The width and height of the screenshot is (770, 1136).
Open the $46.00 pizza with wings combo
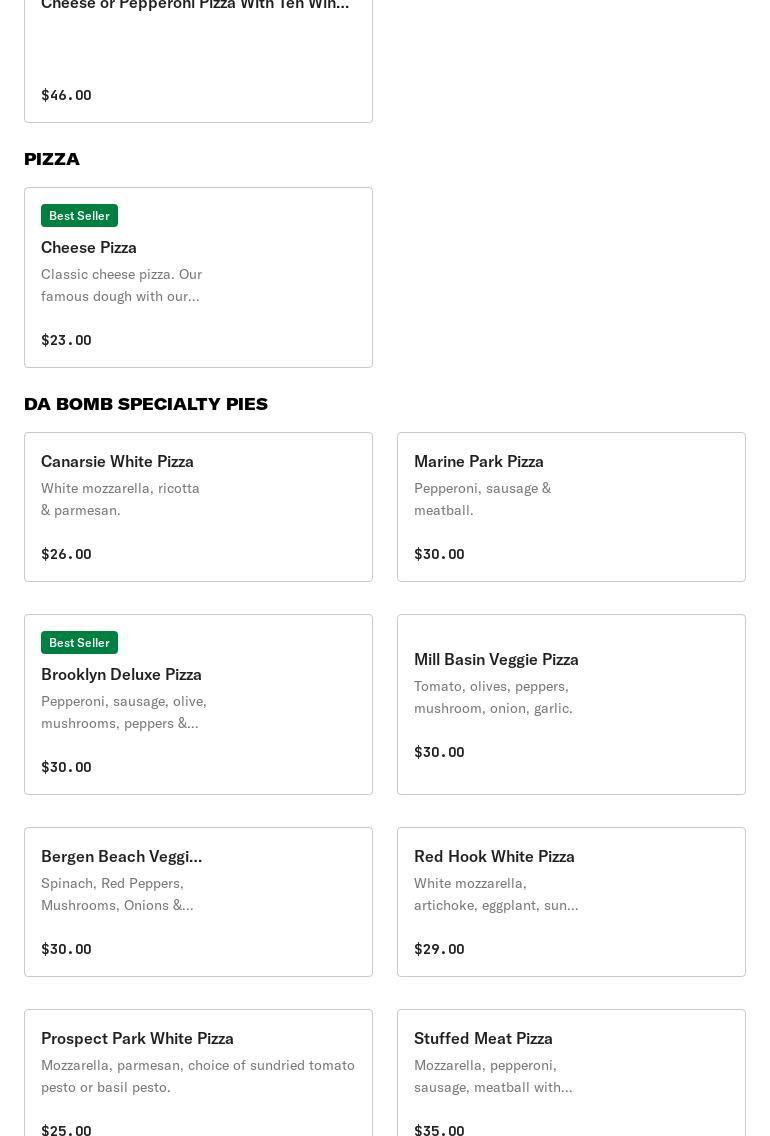tap(198, 61)
